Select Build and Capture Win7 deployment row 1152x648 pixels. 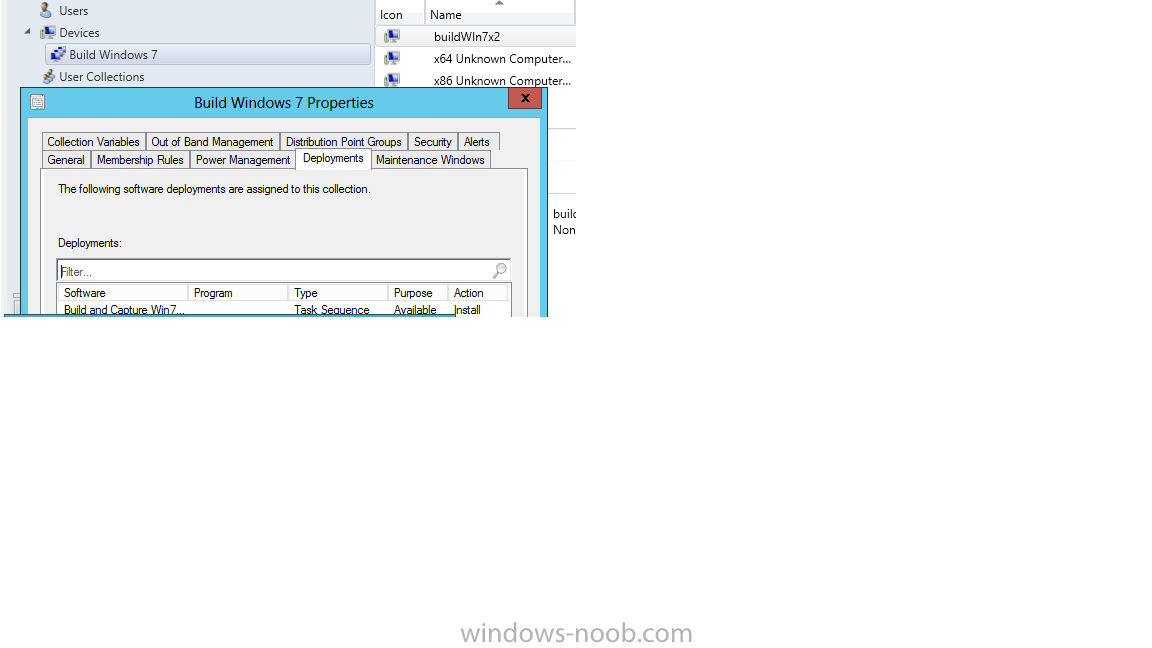click(284, 309)
